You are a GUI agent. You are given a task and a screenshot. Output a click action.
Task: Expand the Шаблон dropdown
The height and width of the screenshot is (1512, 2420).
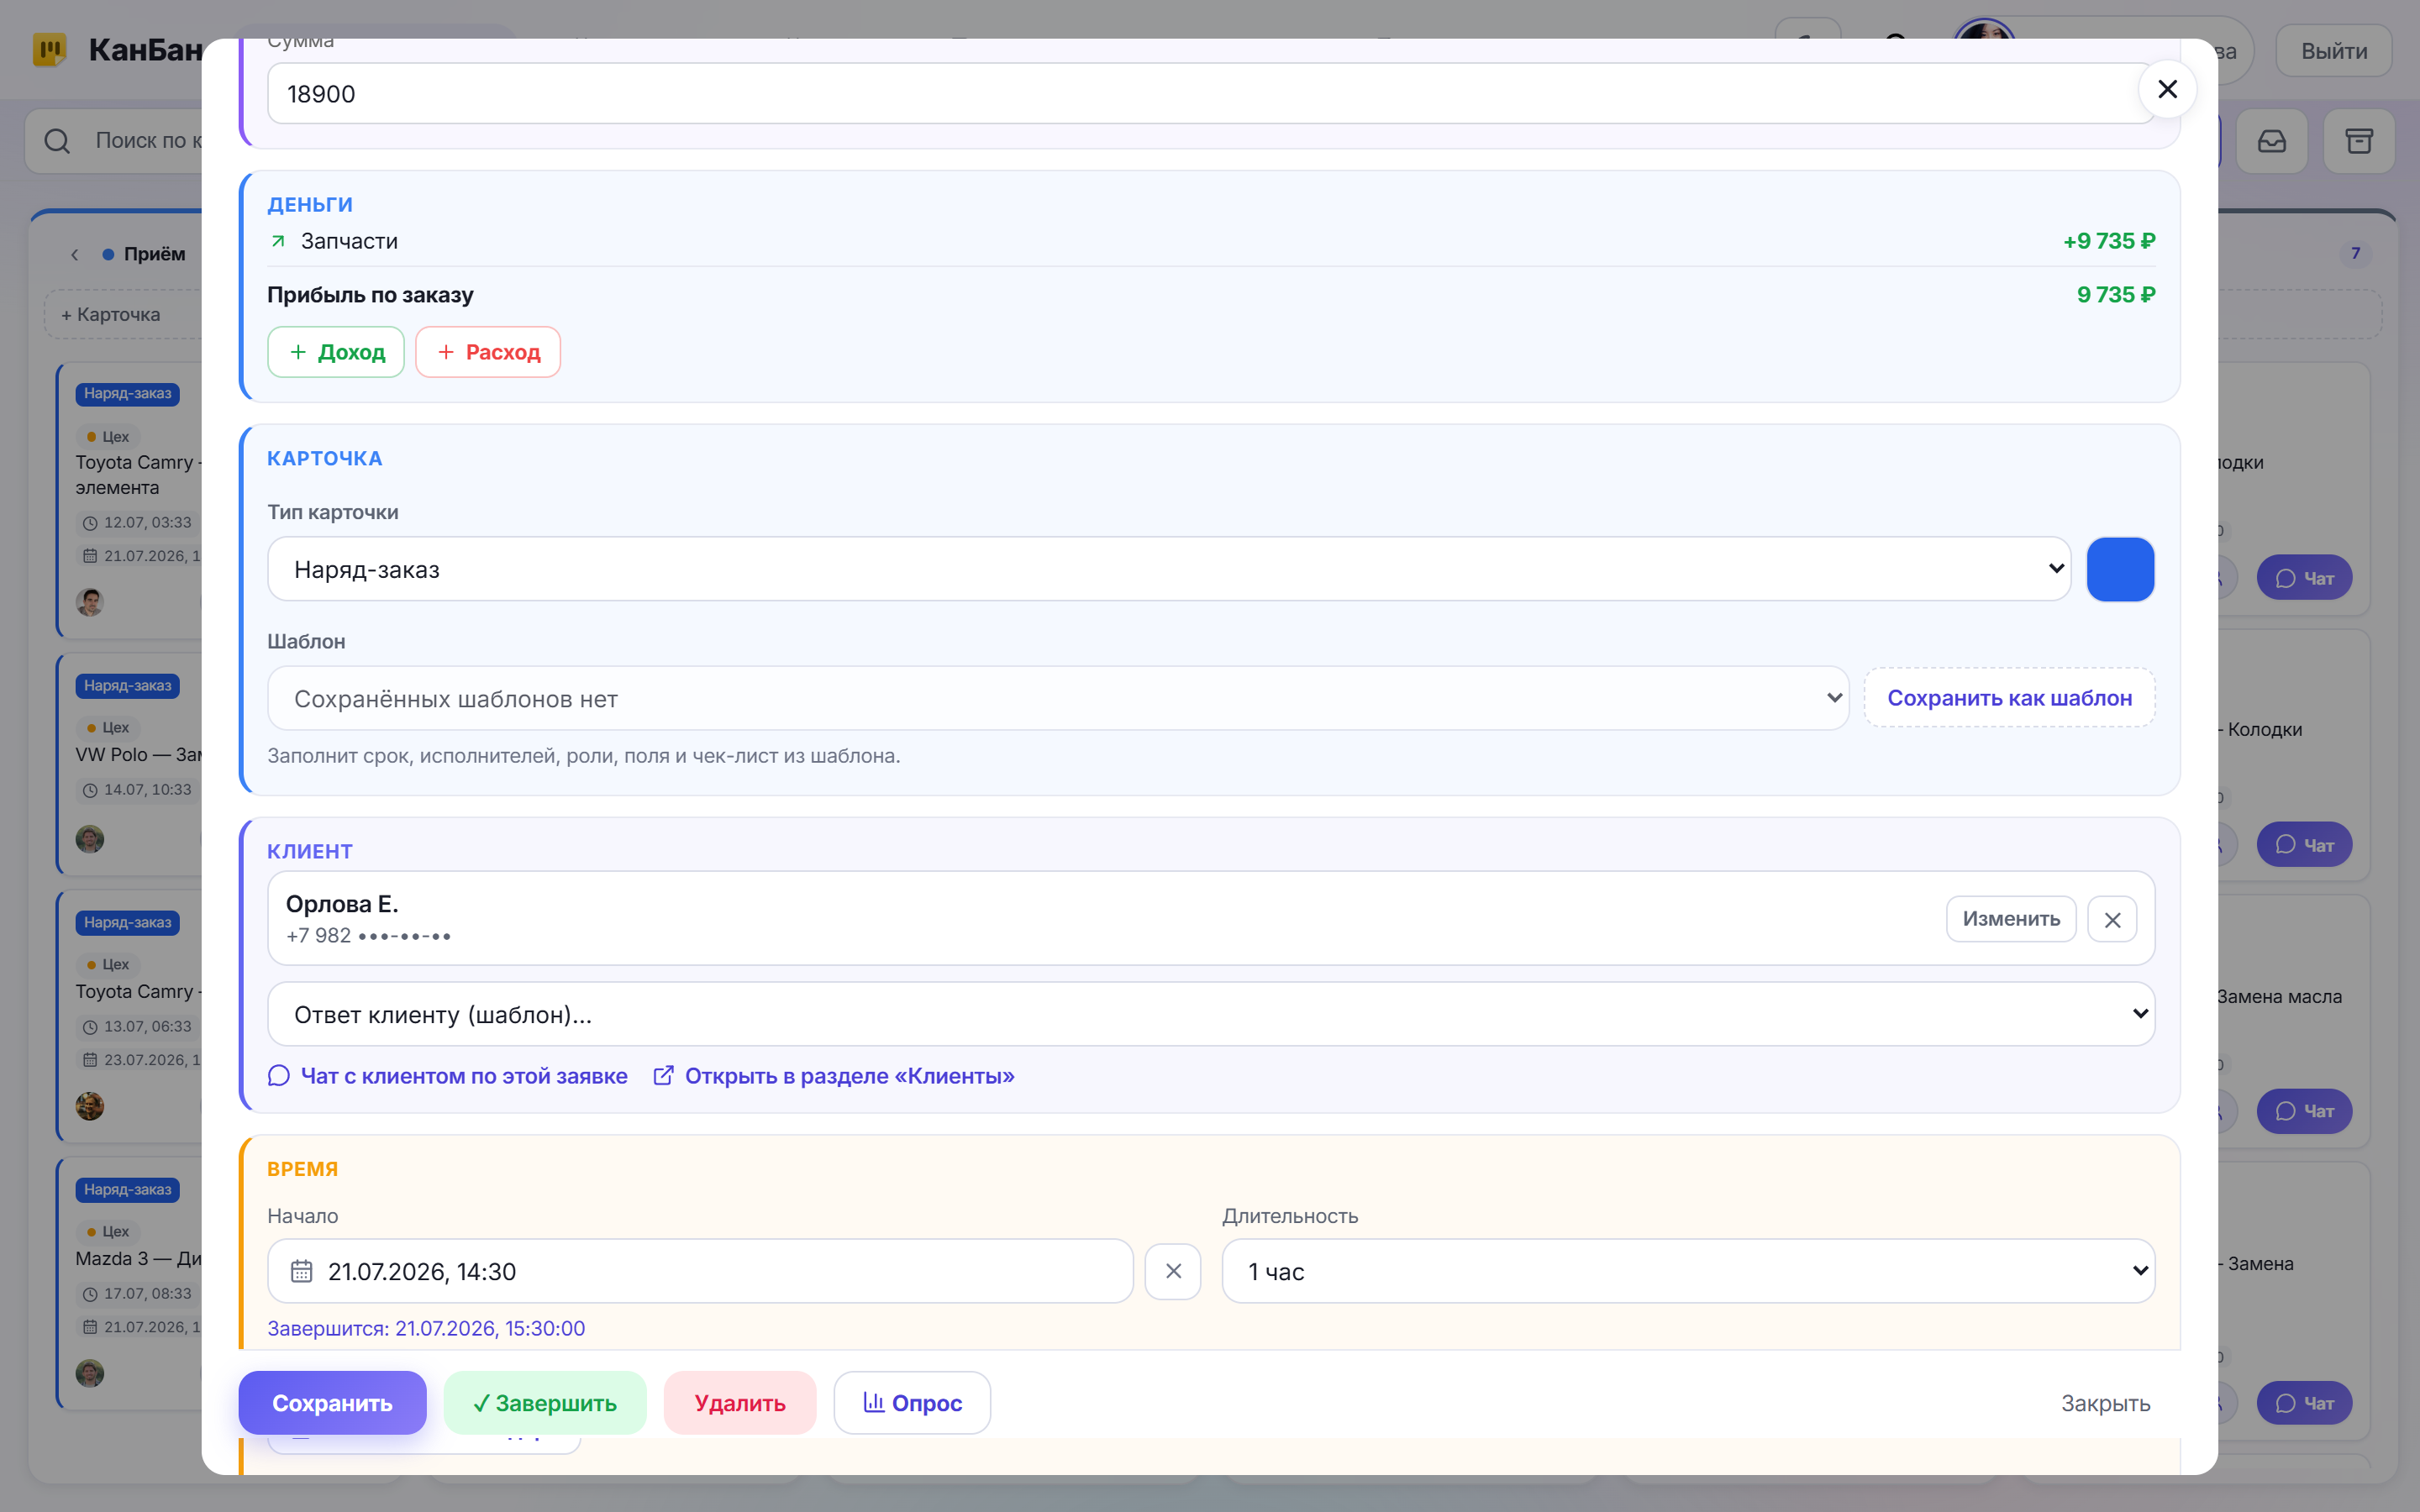click(x=1058, y=698)
